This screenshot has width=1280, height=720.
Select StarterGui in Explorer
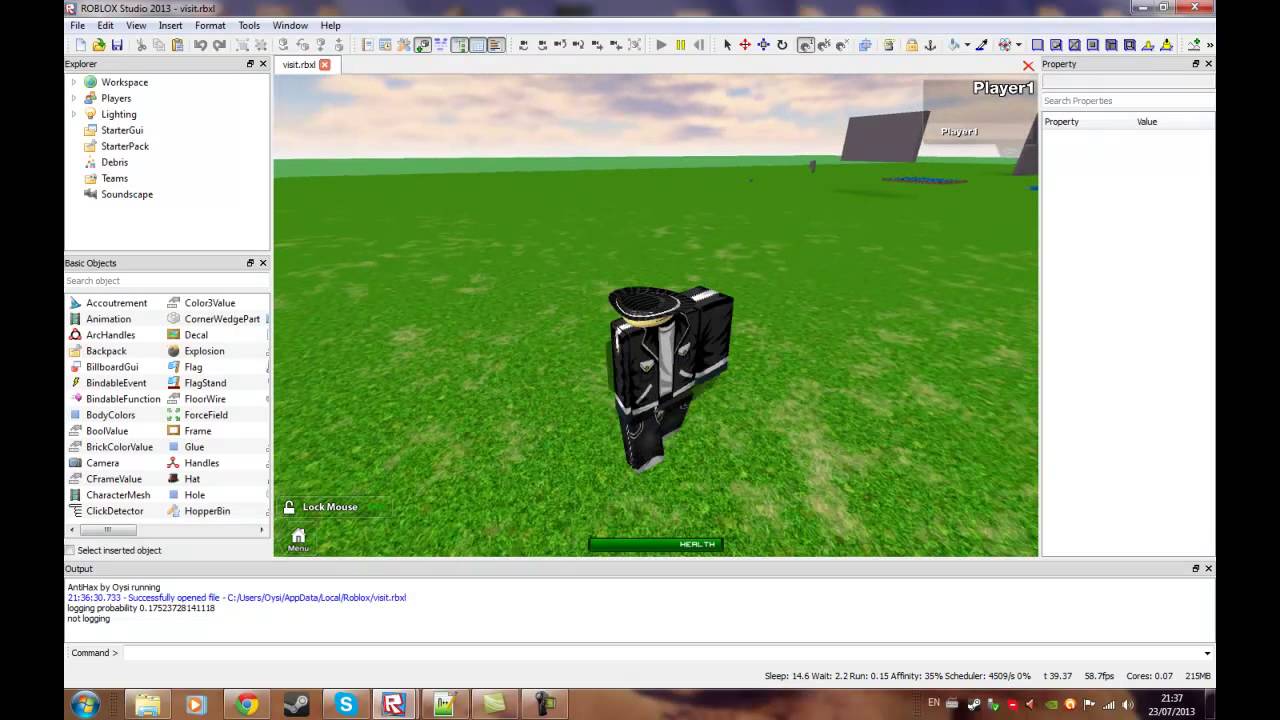122,130
